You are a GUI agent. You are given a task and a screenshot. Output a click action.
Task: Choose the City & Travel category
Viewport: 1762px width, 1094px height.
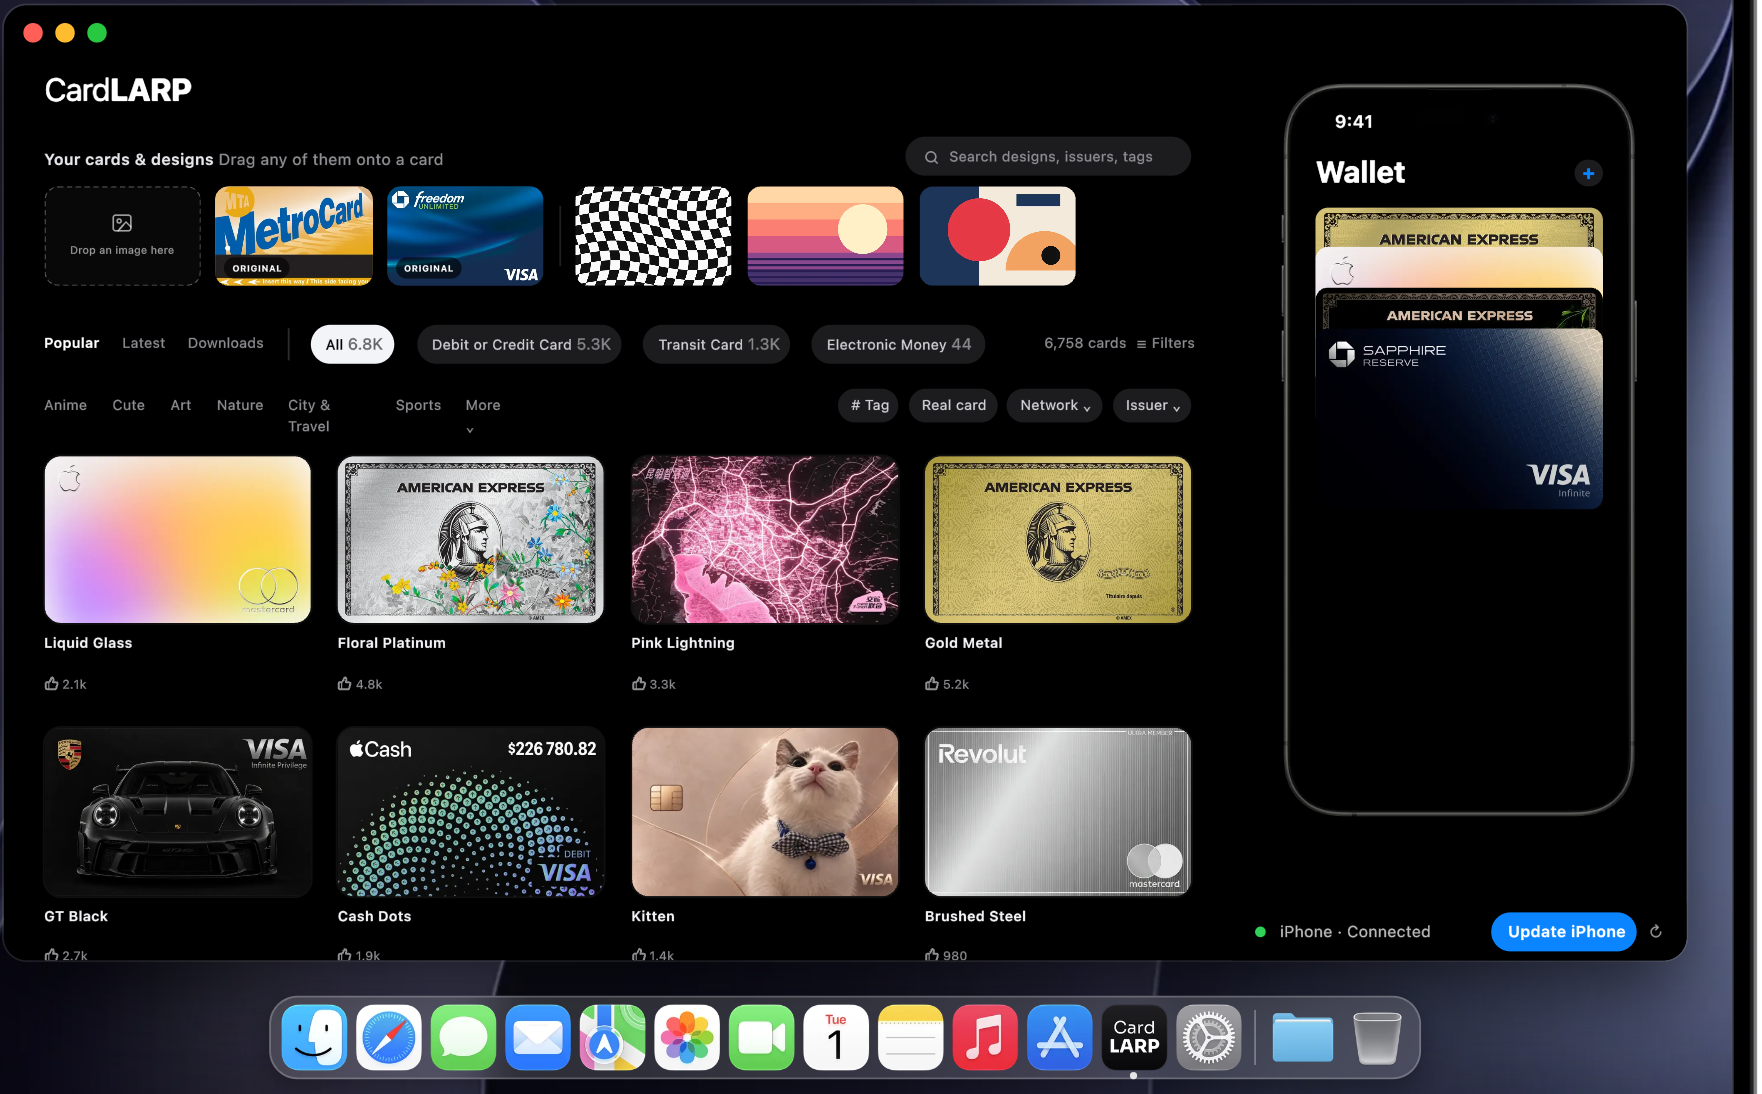point(309,415)
